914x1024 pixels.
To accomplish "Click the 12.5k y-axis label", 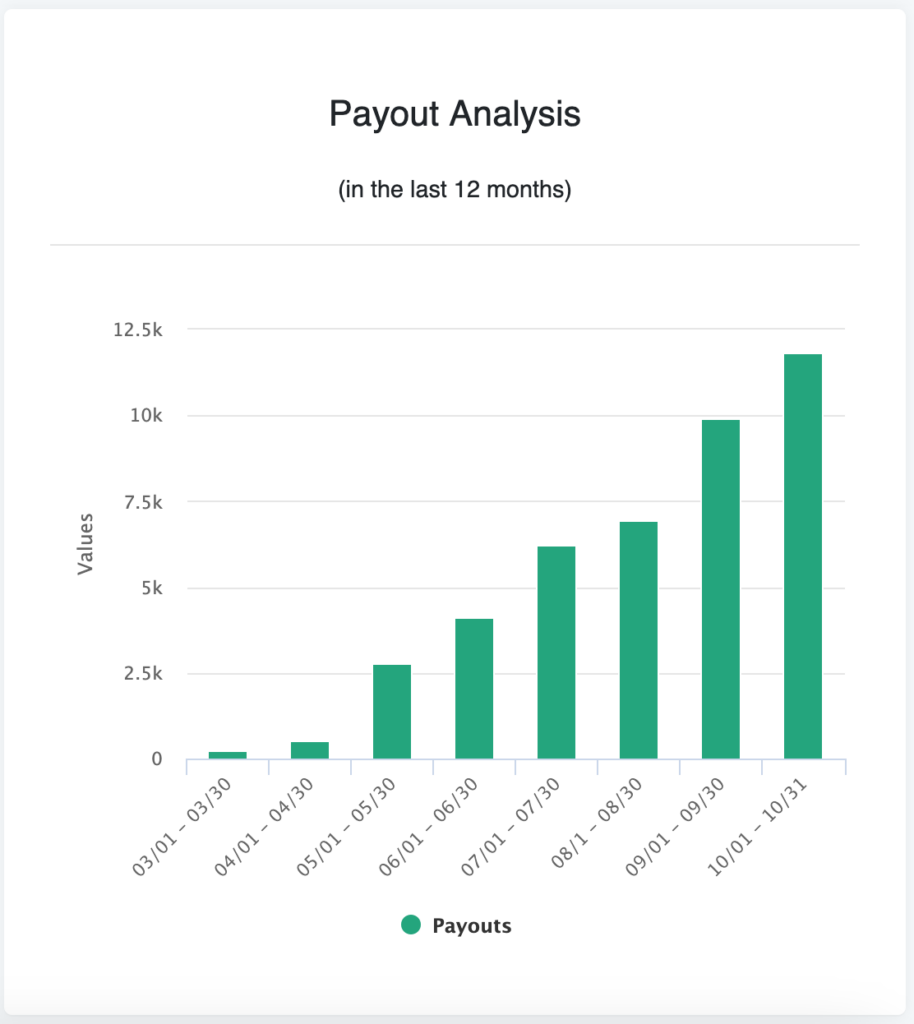I will (137, 330).
